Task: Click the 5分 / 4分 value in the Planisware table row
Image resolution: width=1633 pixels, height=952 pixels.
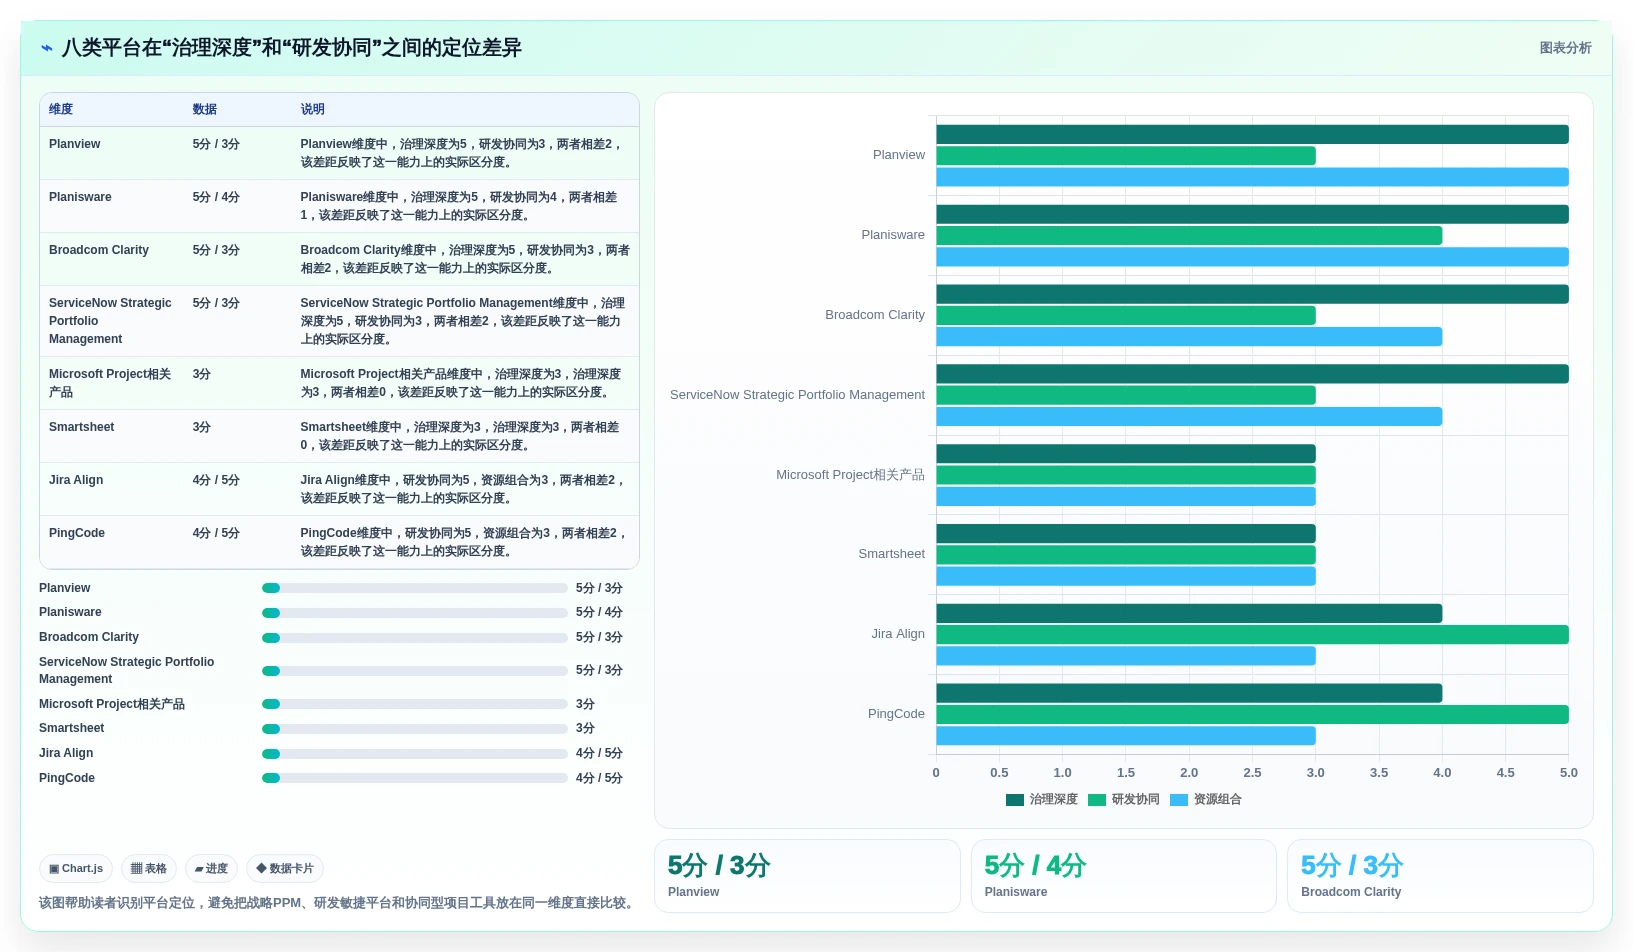Action: [x=216, y=197]
